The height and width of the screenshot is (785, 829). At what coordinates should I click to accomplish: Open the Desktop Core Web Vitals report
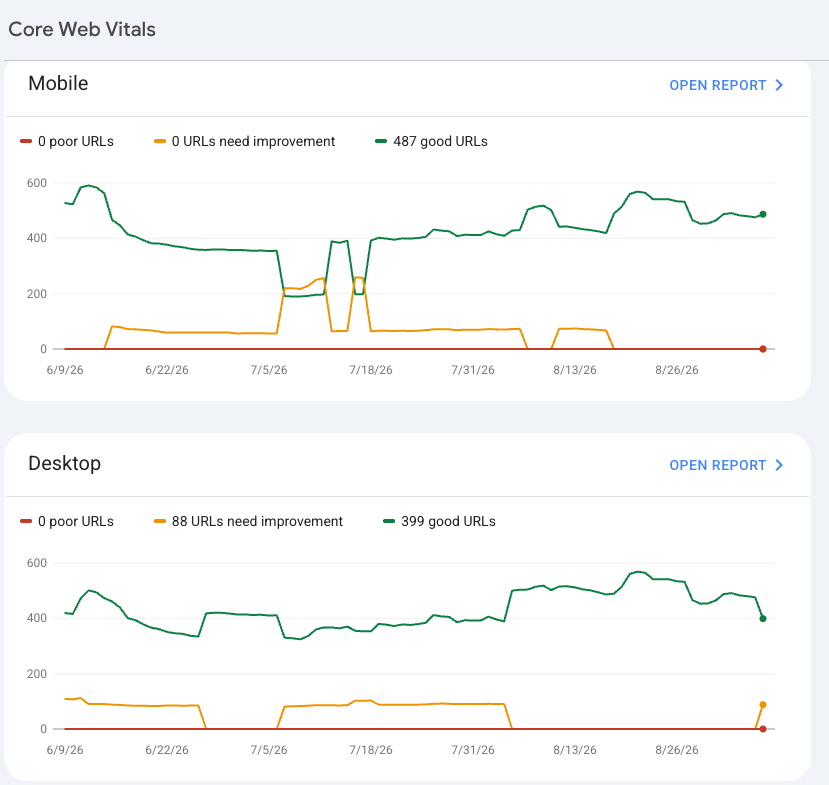(726, 465)
